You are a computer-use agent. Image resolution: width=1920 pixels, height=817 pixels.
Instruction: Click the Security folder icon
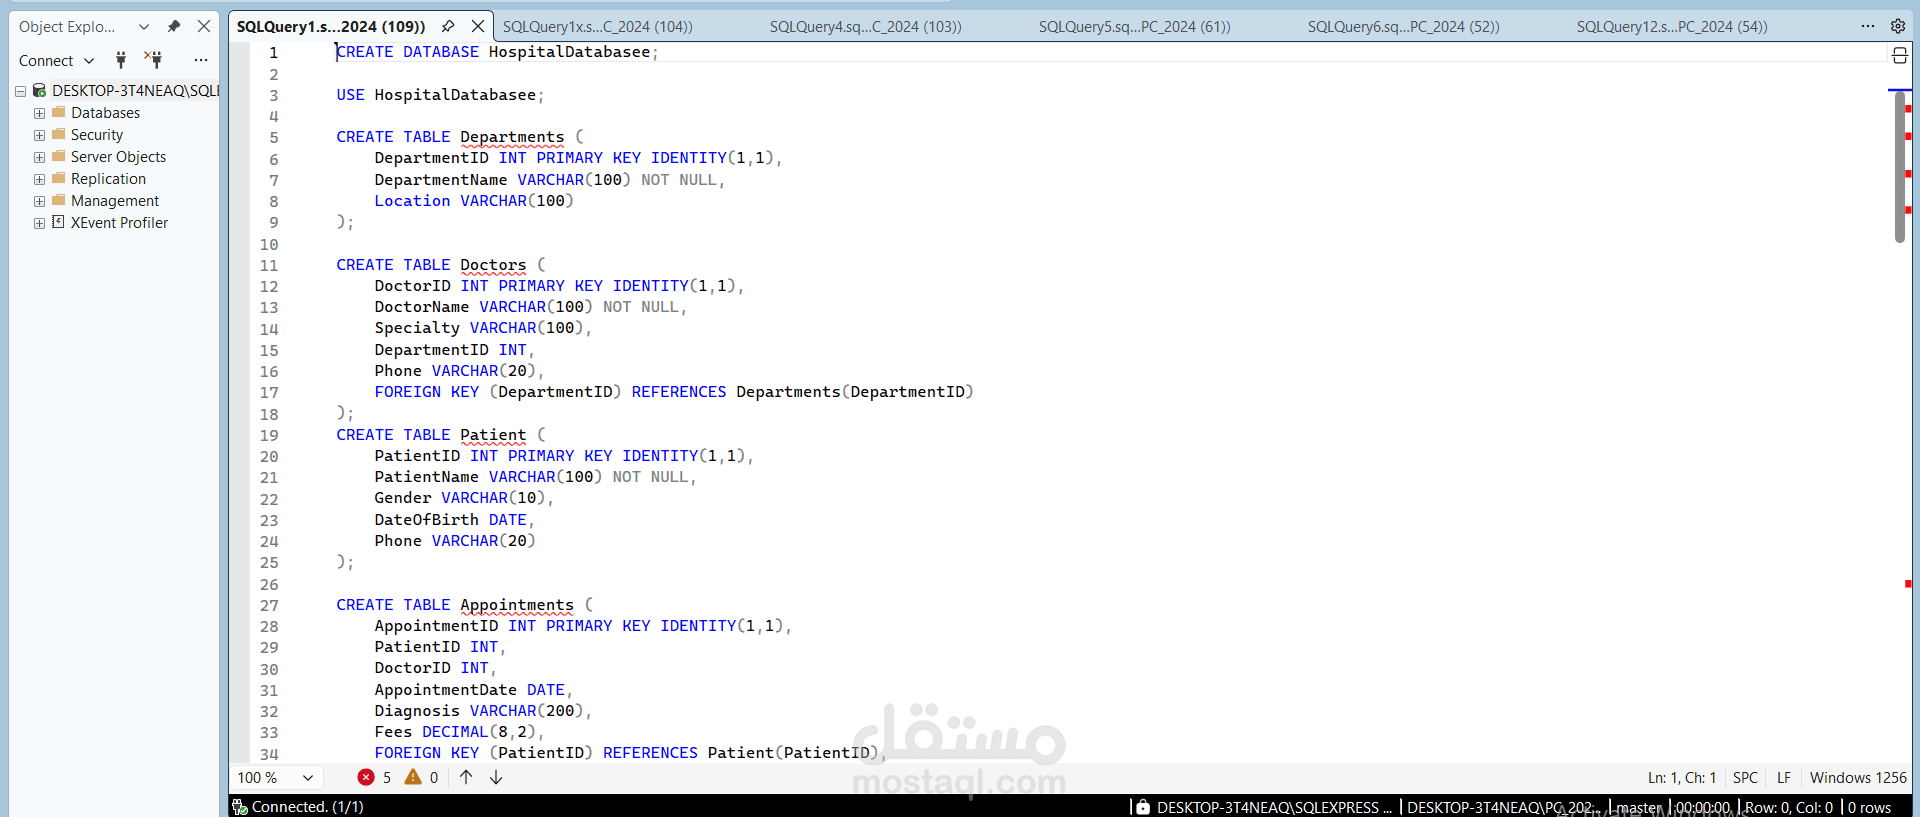(x=58, y=134)
